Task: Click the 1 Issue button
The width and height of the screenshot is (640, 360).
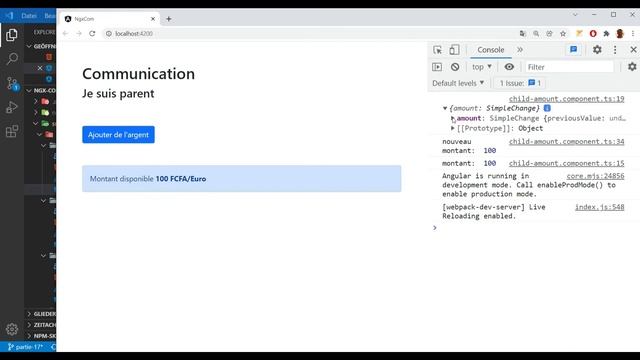Action: coord(520,83)
